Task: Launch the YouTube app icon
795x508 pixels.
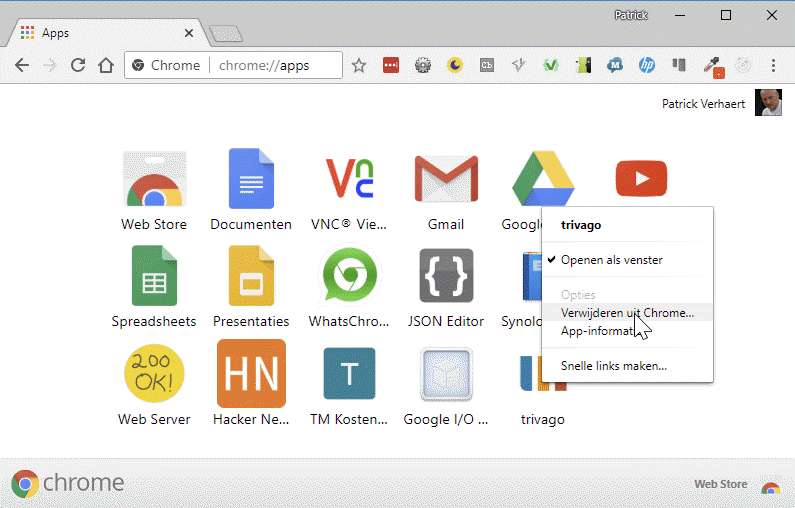Action: [641, 180]
